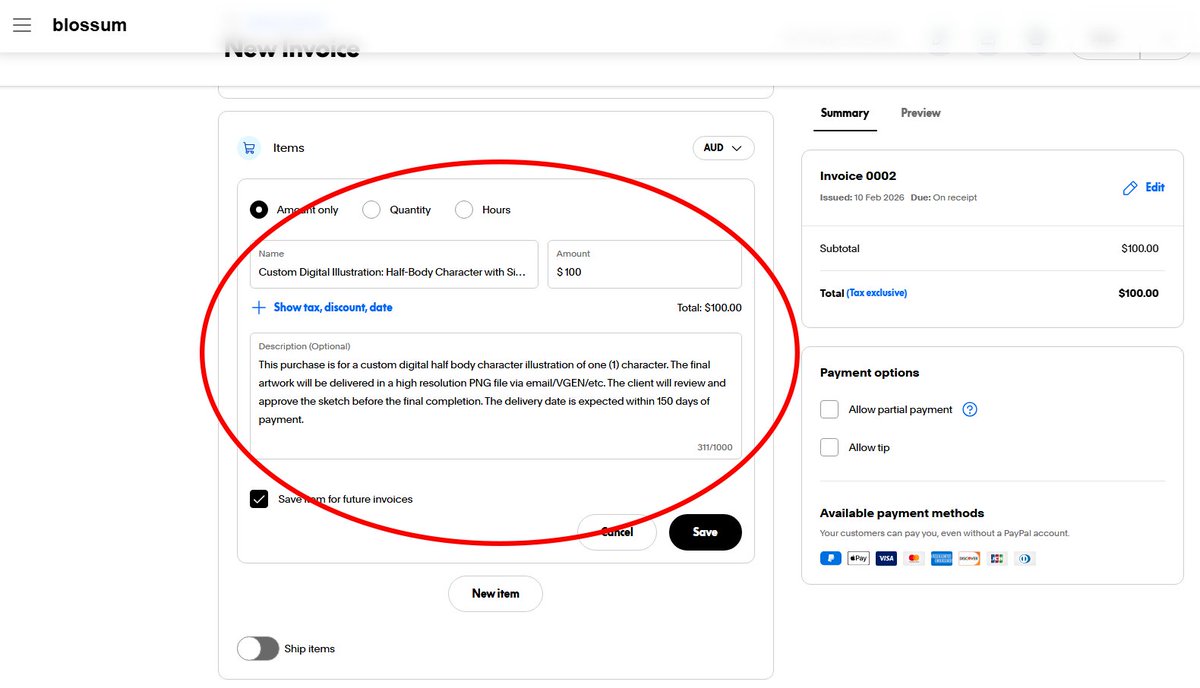Click the Issued: 10 Feb 2026 text

click(862, 198)
